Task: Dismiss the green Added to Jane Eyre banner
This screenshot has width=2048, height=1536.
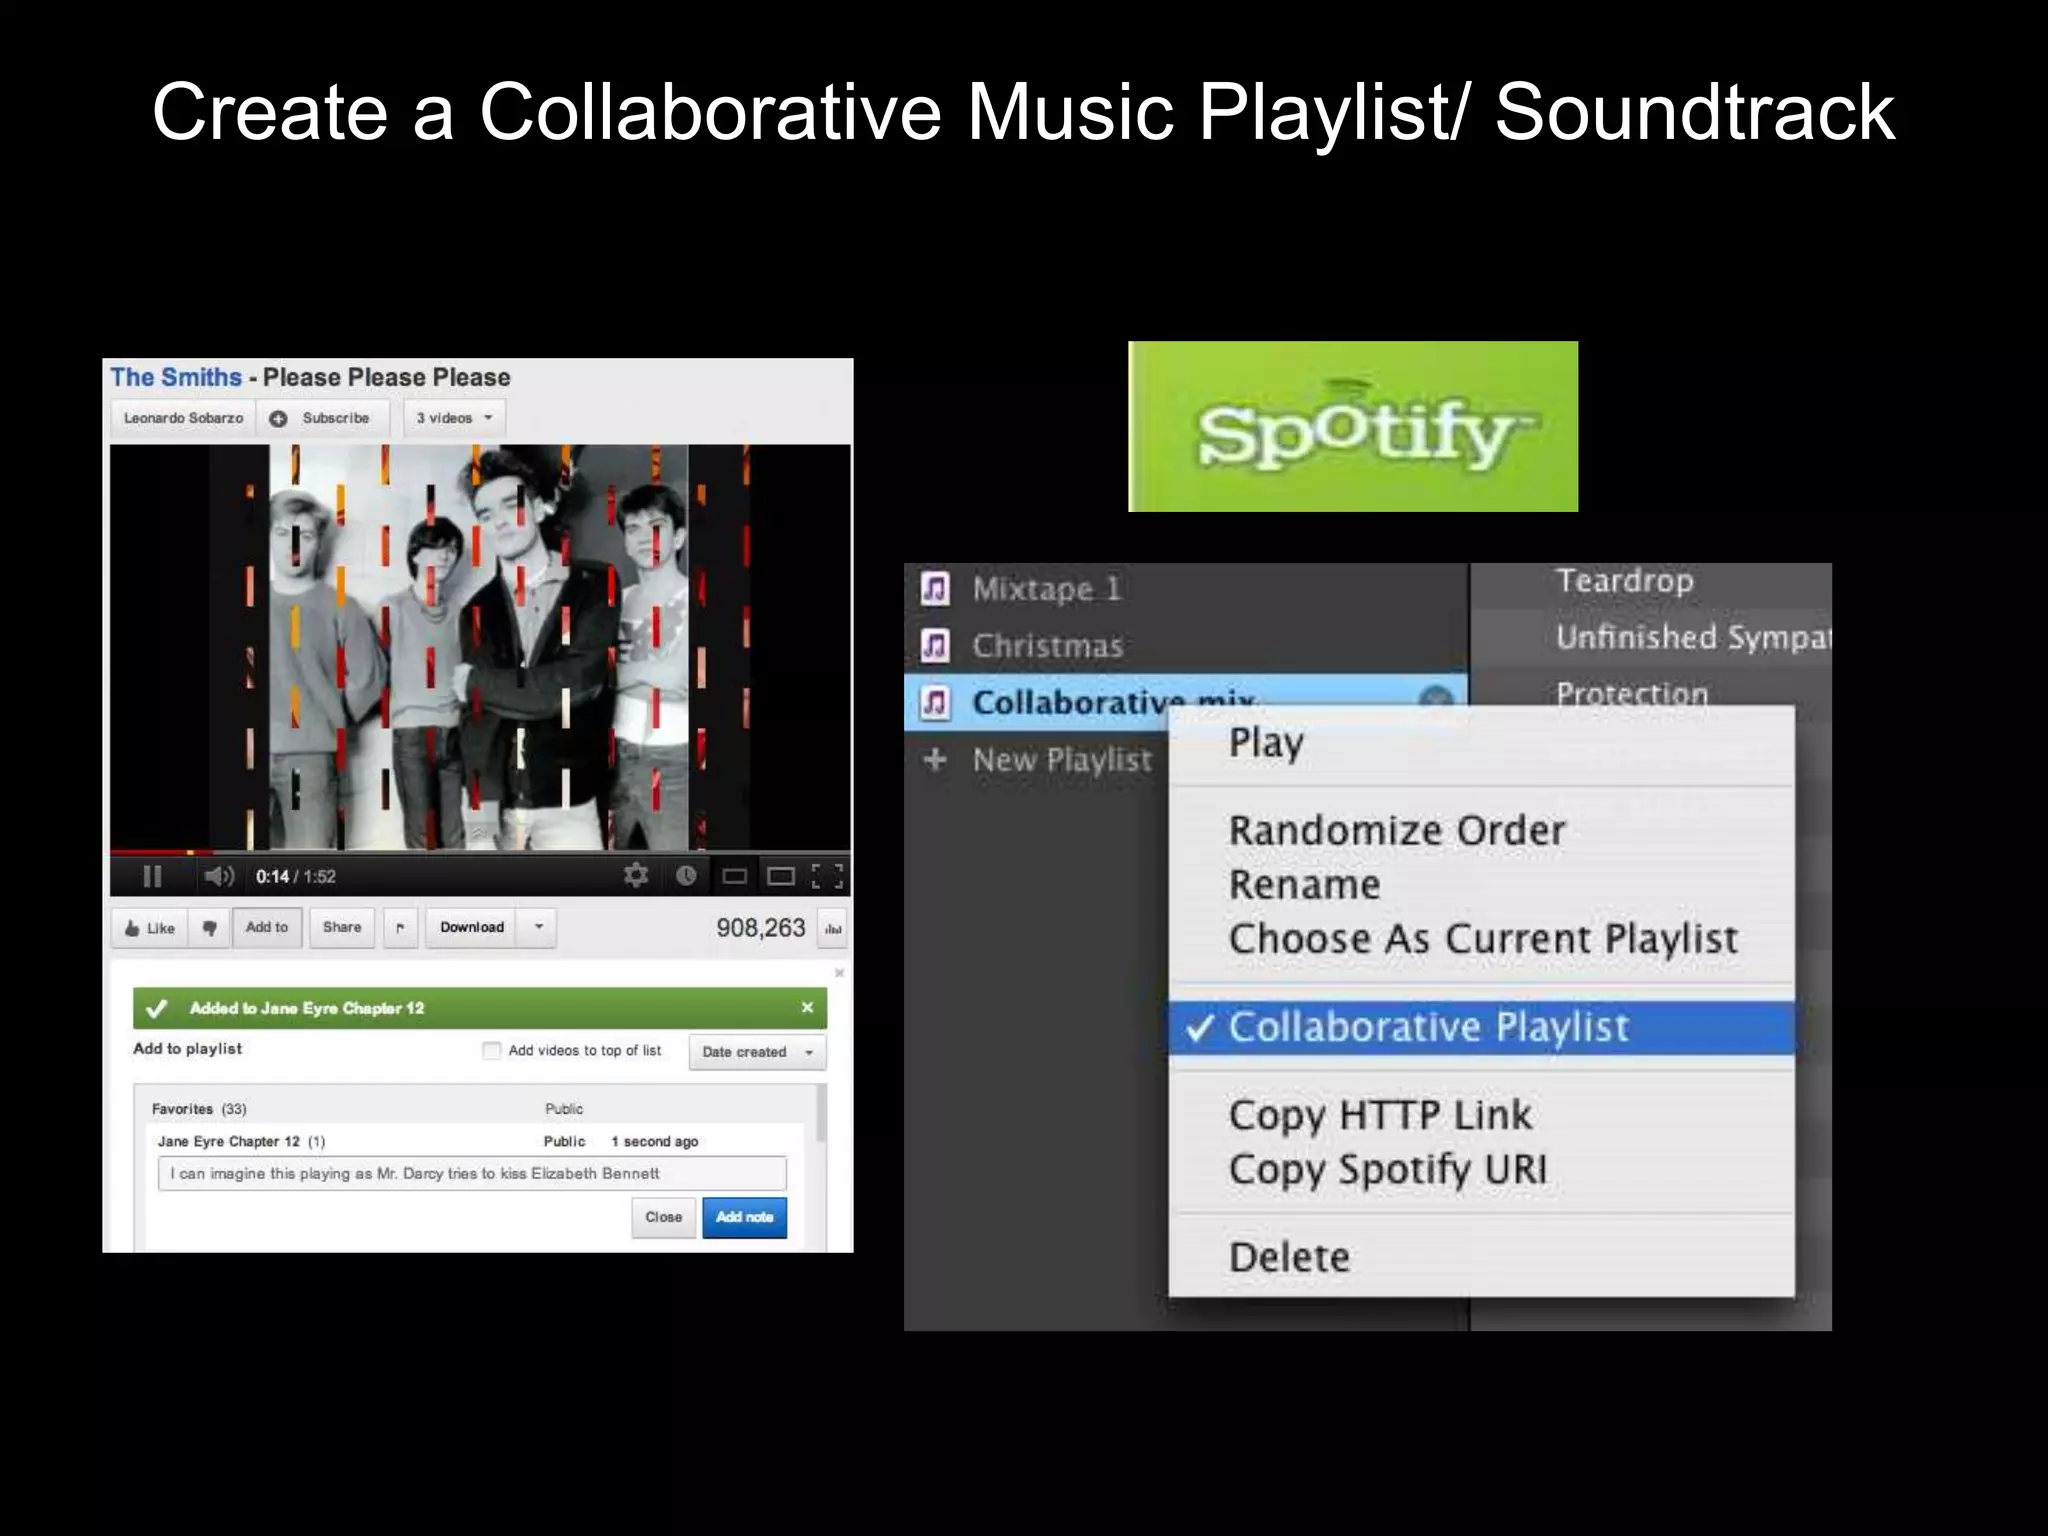Action: tap(807, 1008)
